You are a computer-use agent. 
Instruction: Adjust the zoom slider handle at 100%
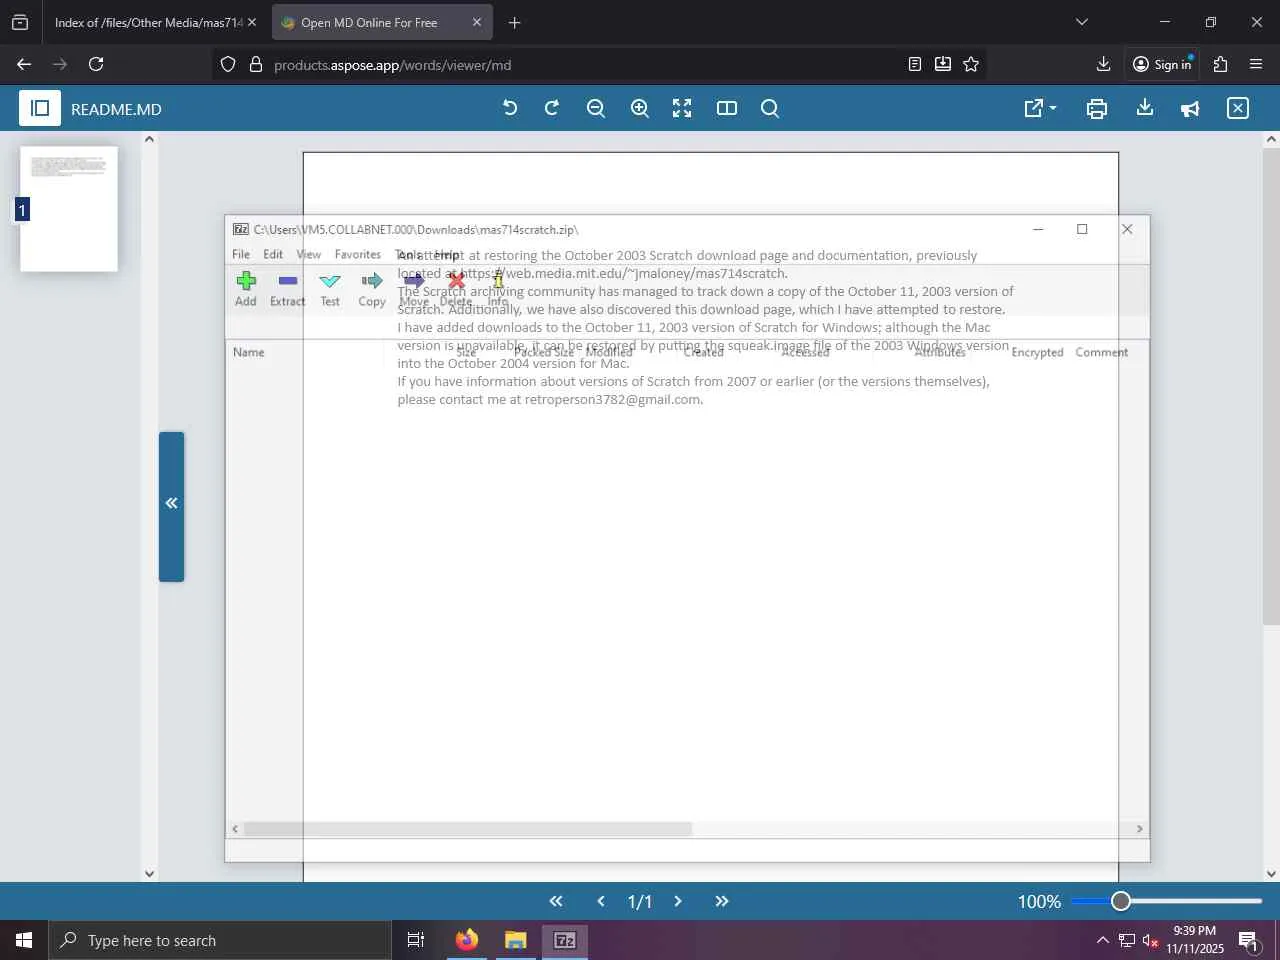[x=1121, y=901]
